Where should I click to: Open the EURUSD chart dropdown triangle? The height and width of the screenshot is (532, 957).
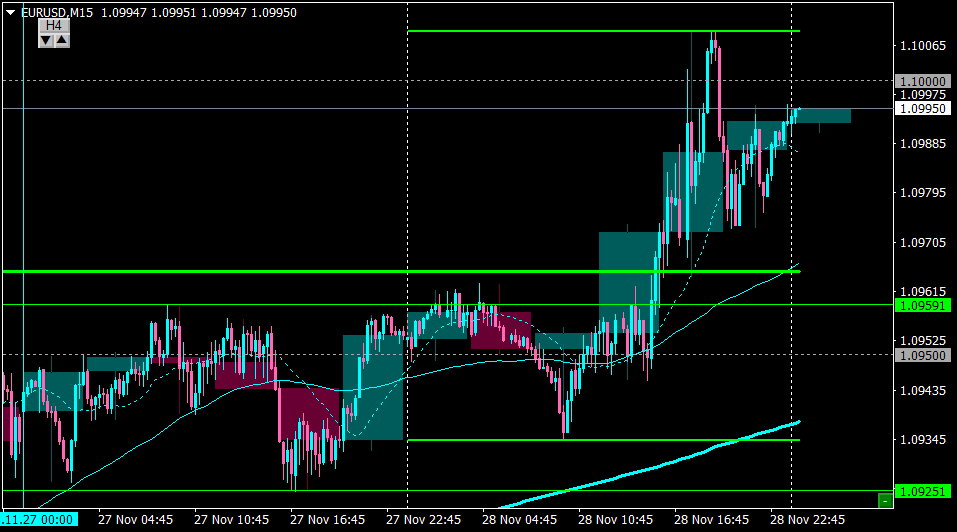[10, 12]
